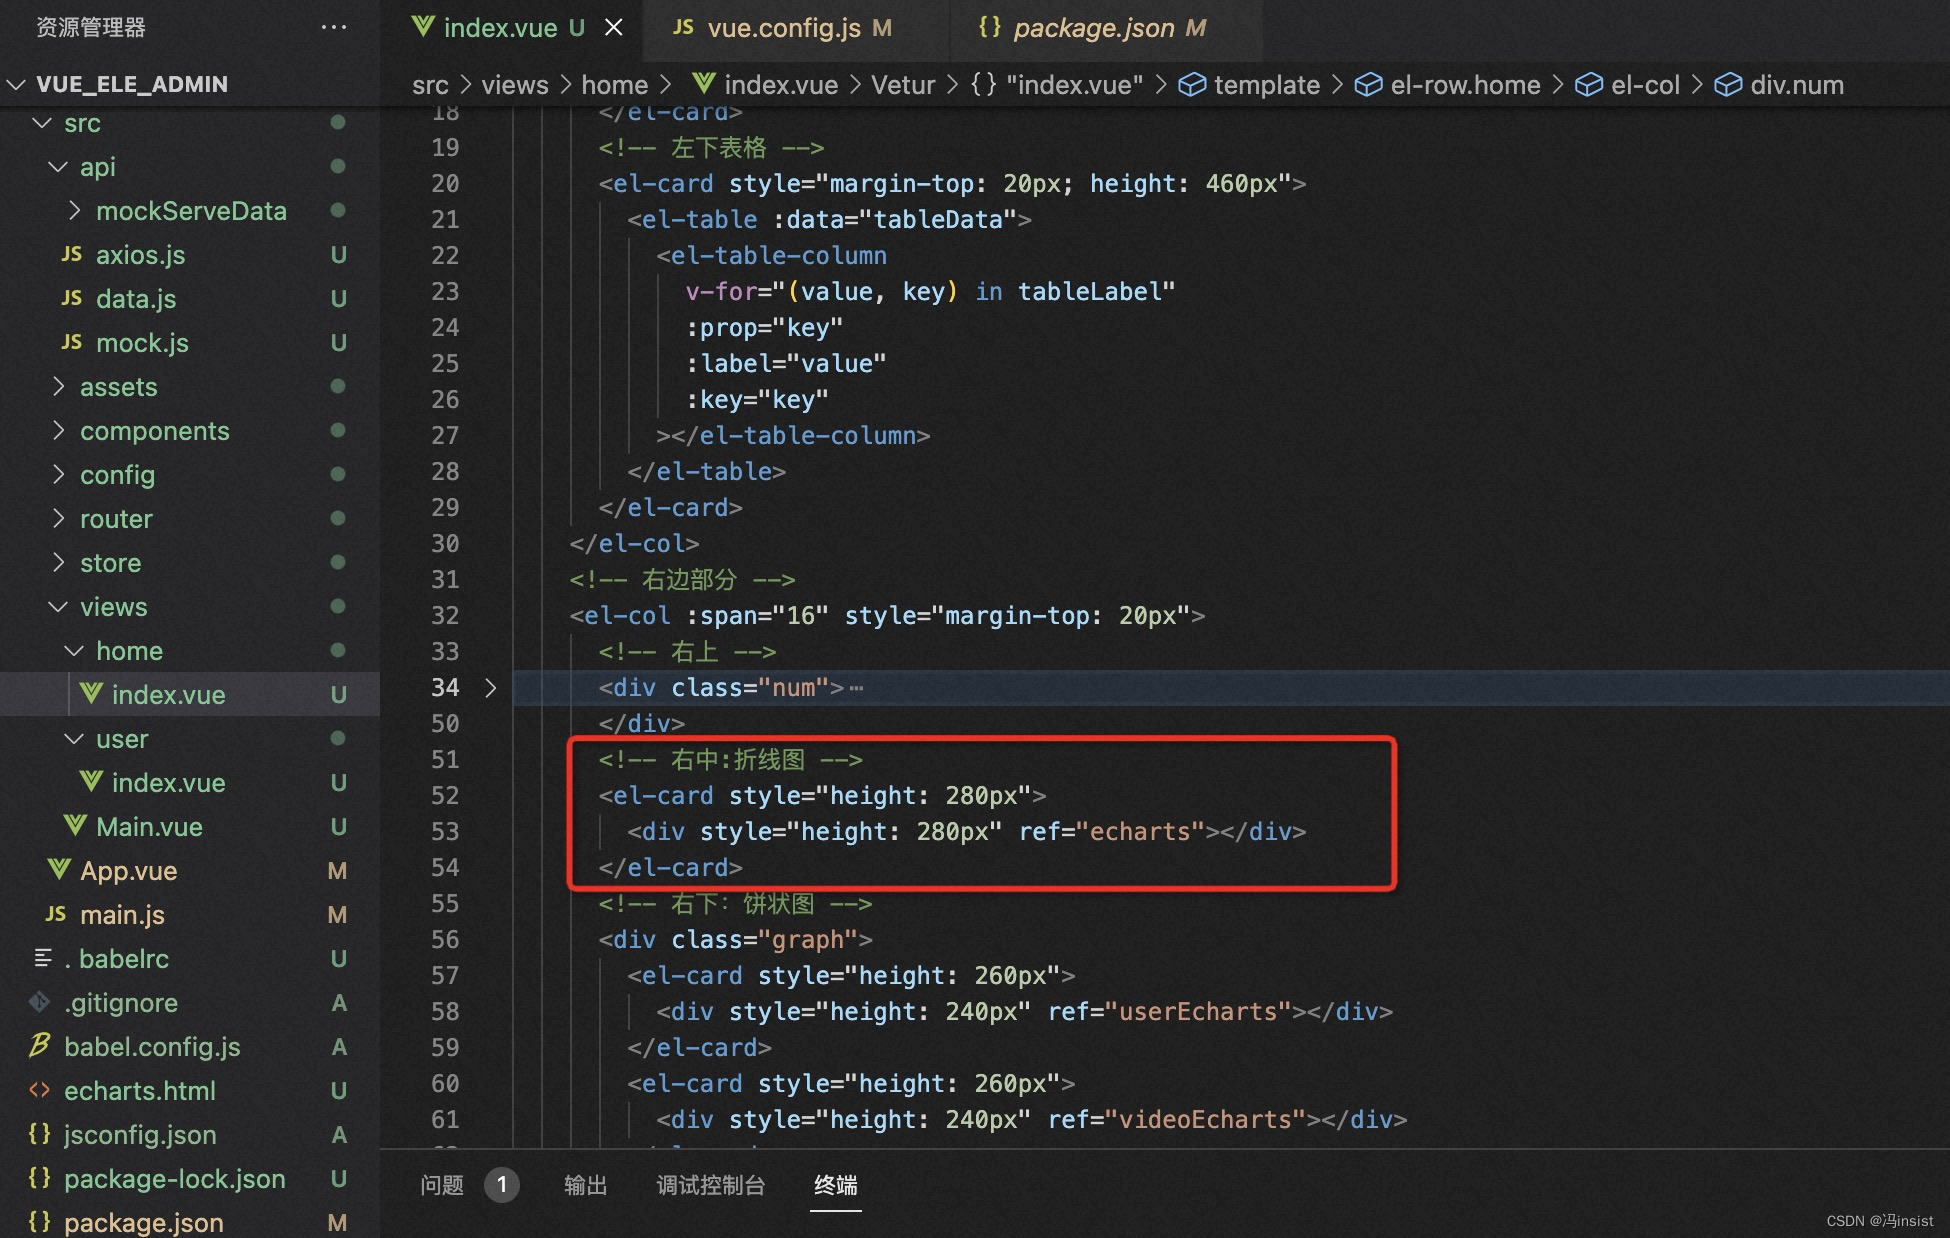Switch to the vue.config.js tab
This screenshot has width=1950, height=1238.
coord(783,28)
